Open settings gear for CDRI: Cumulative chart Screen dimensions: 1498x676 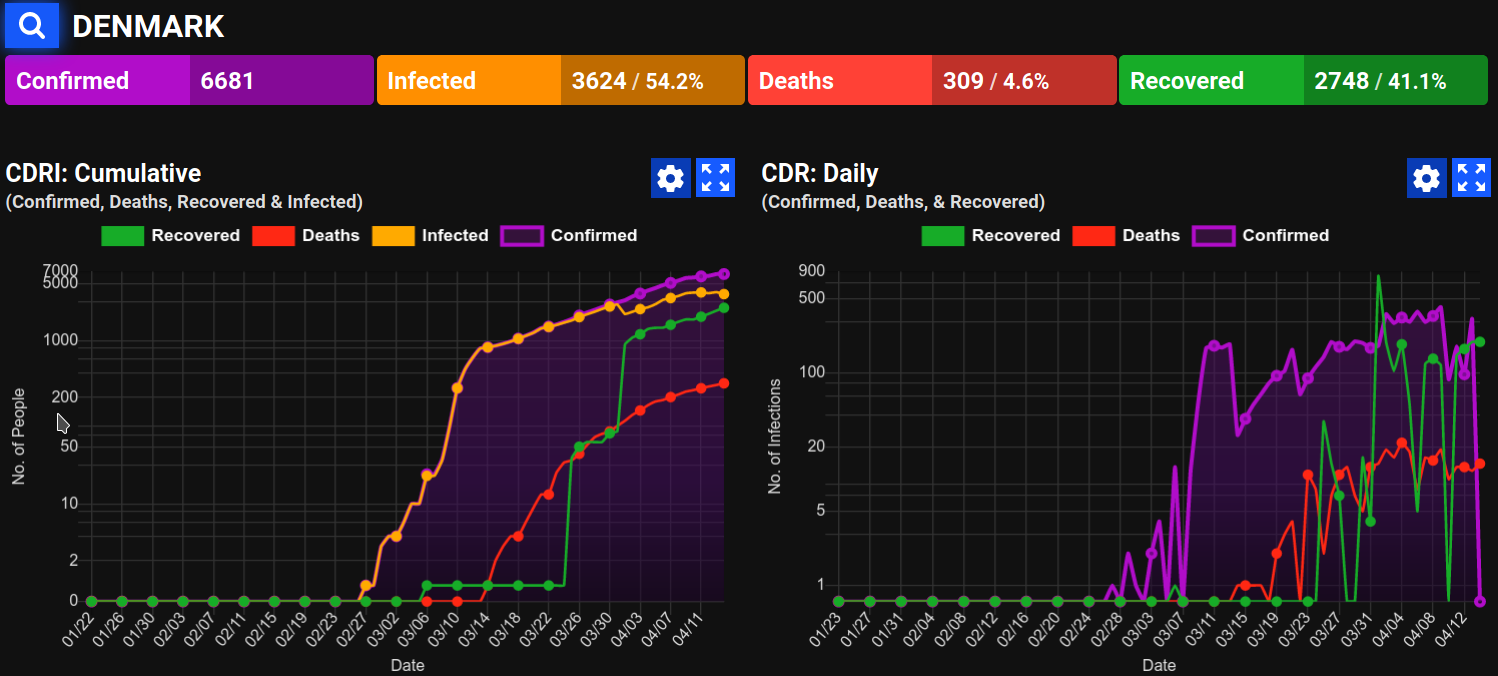click(670, 178)
